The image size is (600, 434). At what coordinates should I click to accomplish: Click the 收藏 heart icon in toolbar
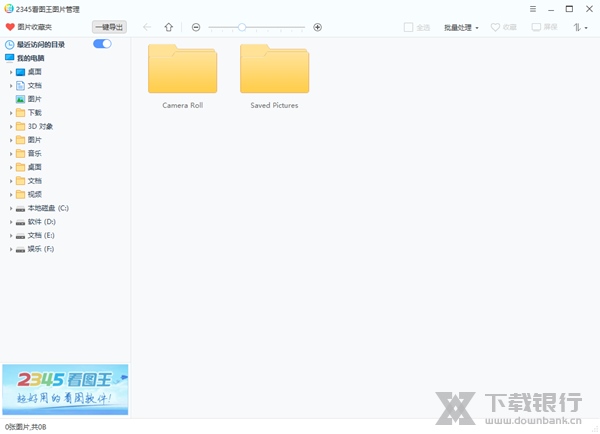(x=495, y=27)
